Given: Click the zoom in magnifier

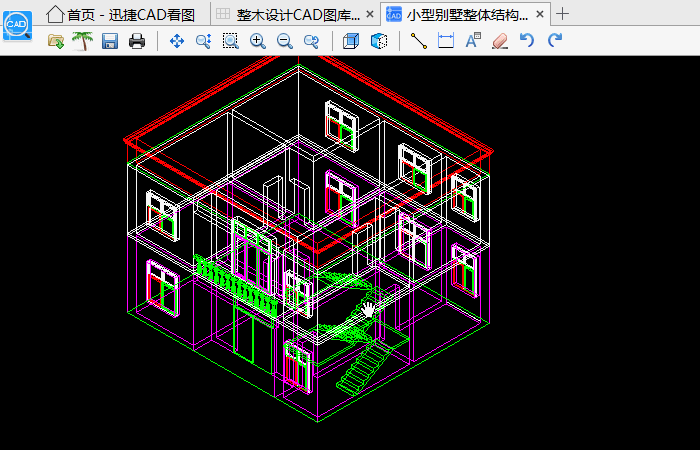Looking at the screenshot, I should (258, 41).
